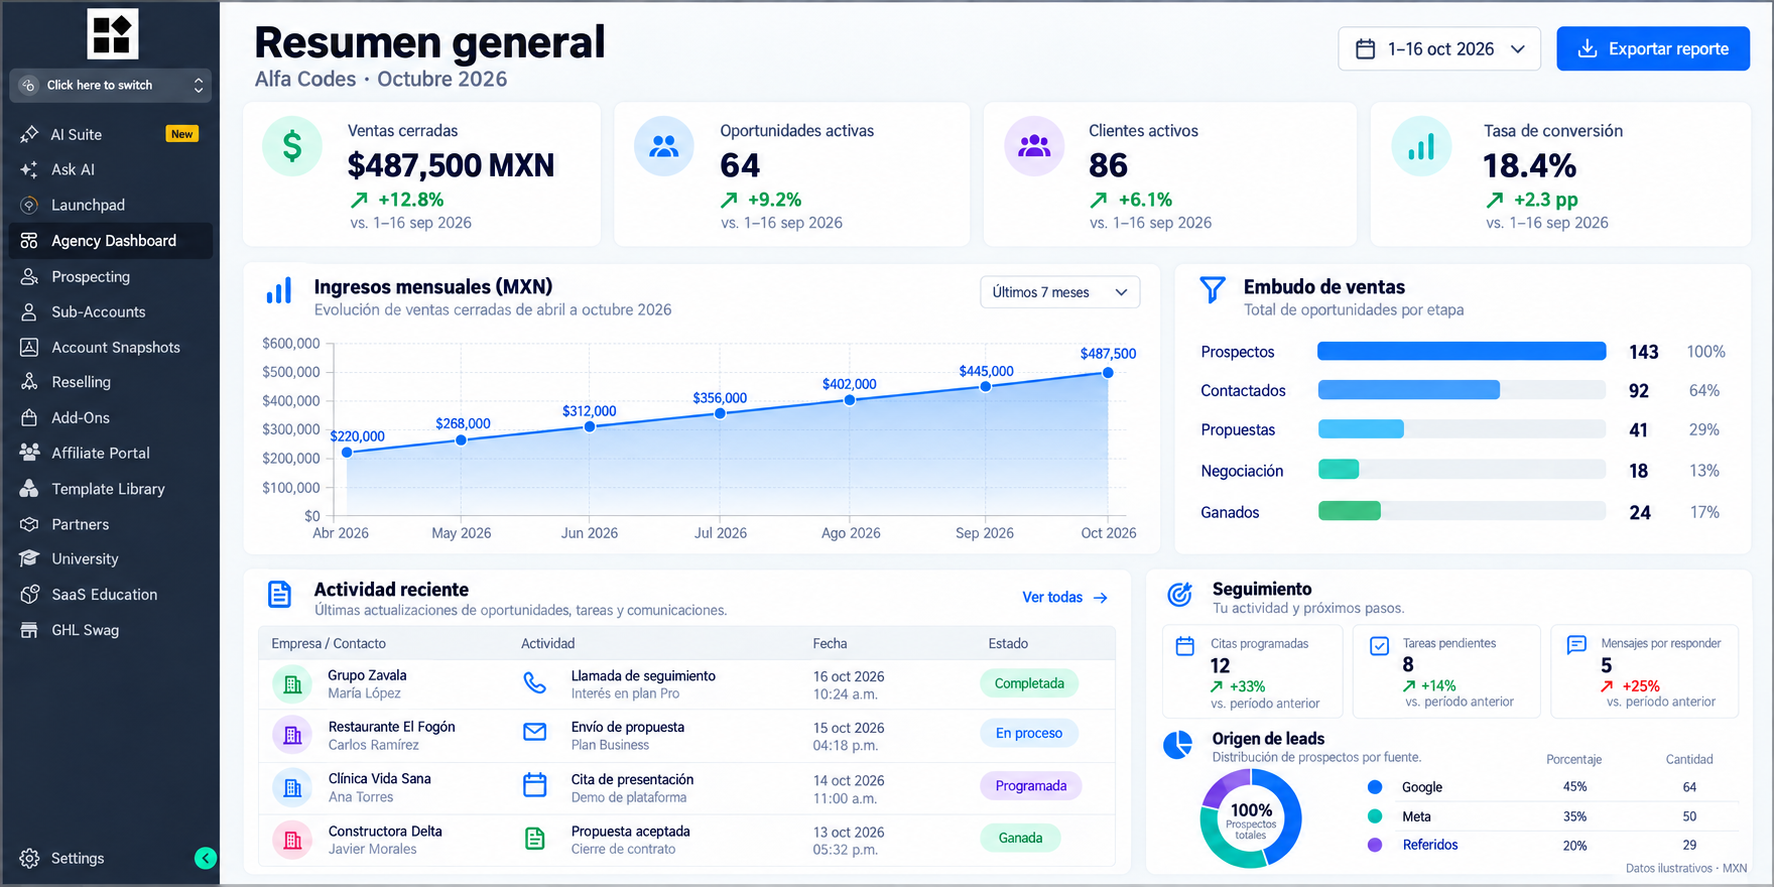Click the Negociación funnel progress bar

click(1462, 469)
